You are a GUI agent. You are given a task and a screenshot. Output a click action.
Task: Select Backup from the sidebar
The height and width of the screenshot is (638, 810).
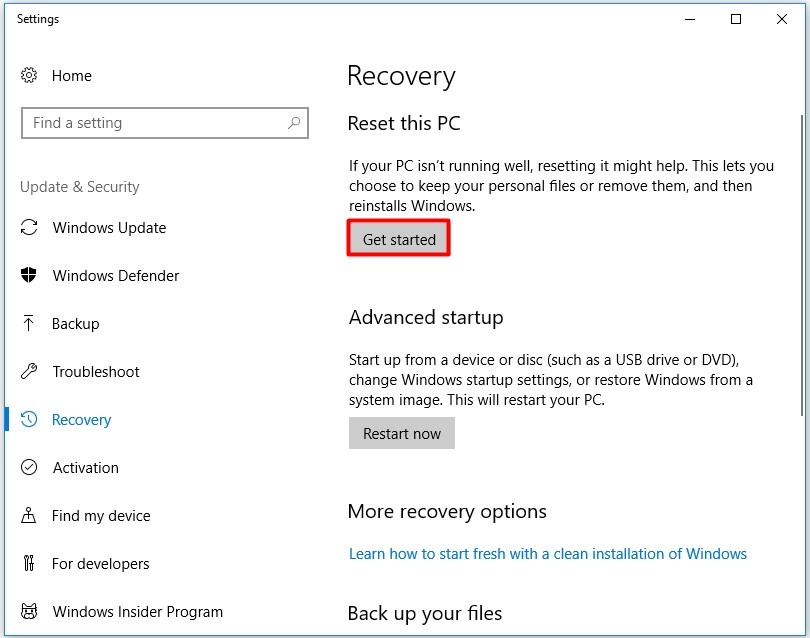point(75,324)
